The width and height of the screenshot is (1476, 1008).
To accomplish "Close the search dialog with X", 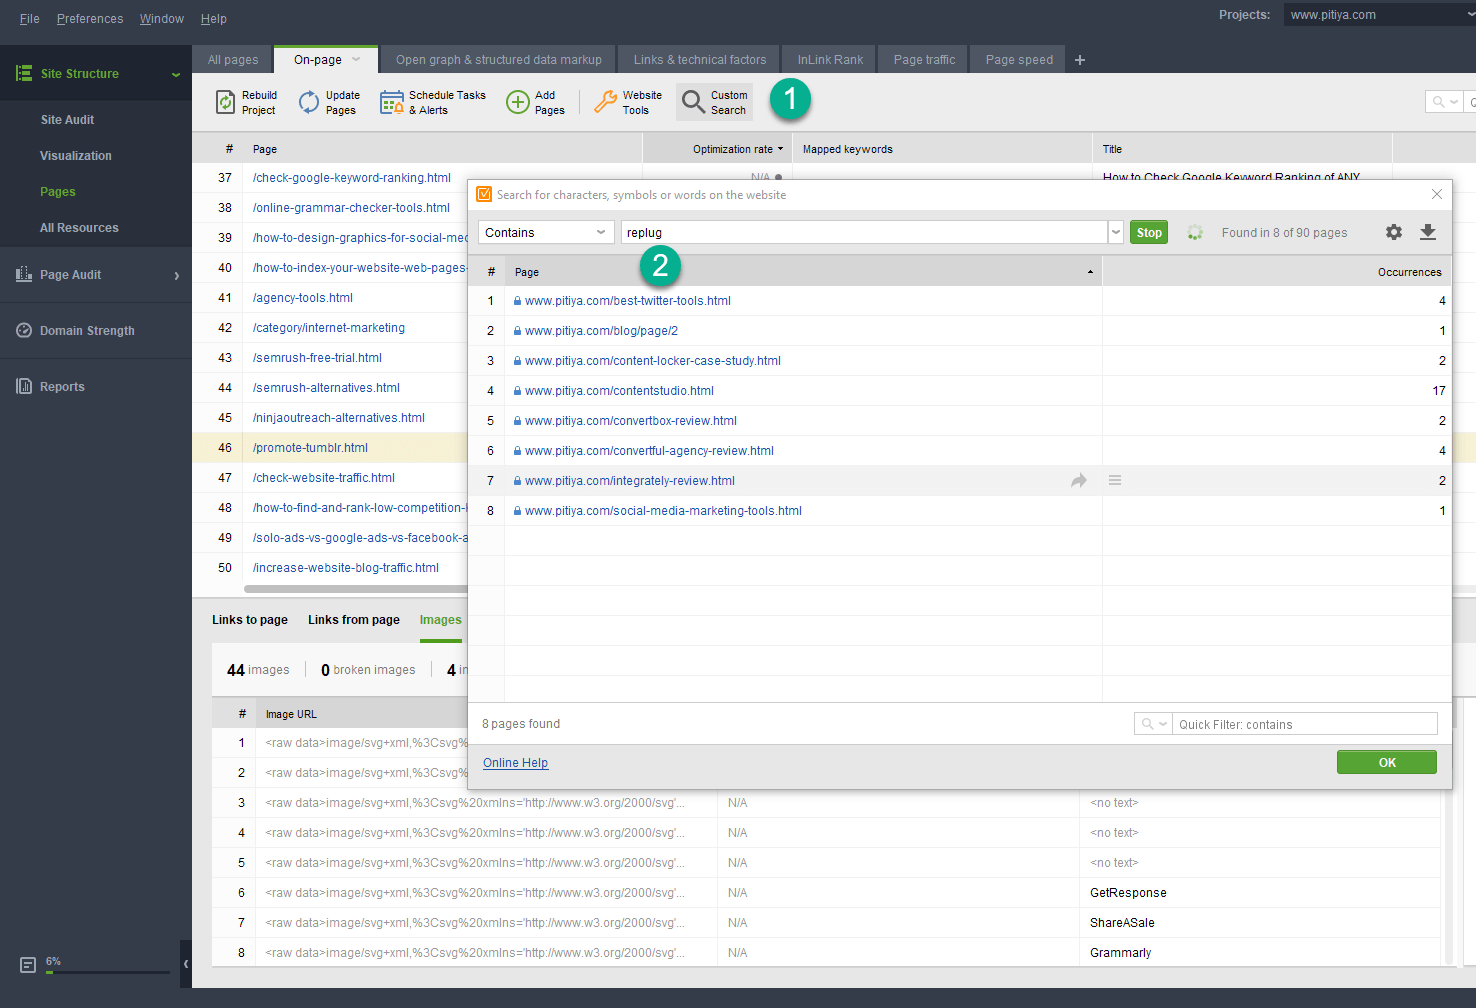I will [1437, 194].
